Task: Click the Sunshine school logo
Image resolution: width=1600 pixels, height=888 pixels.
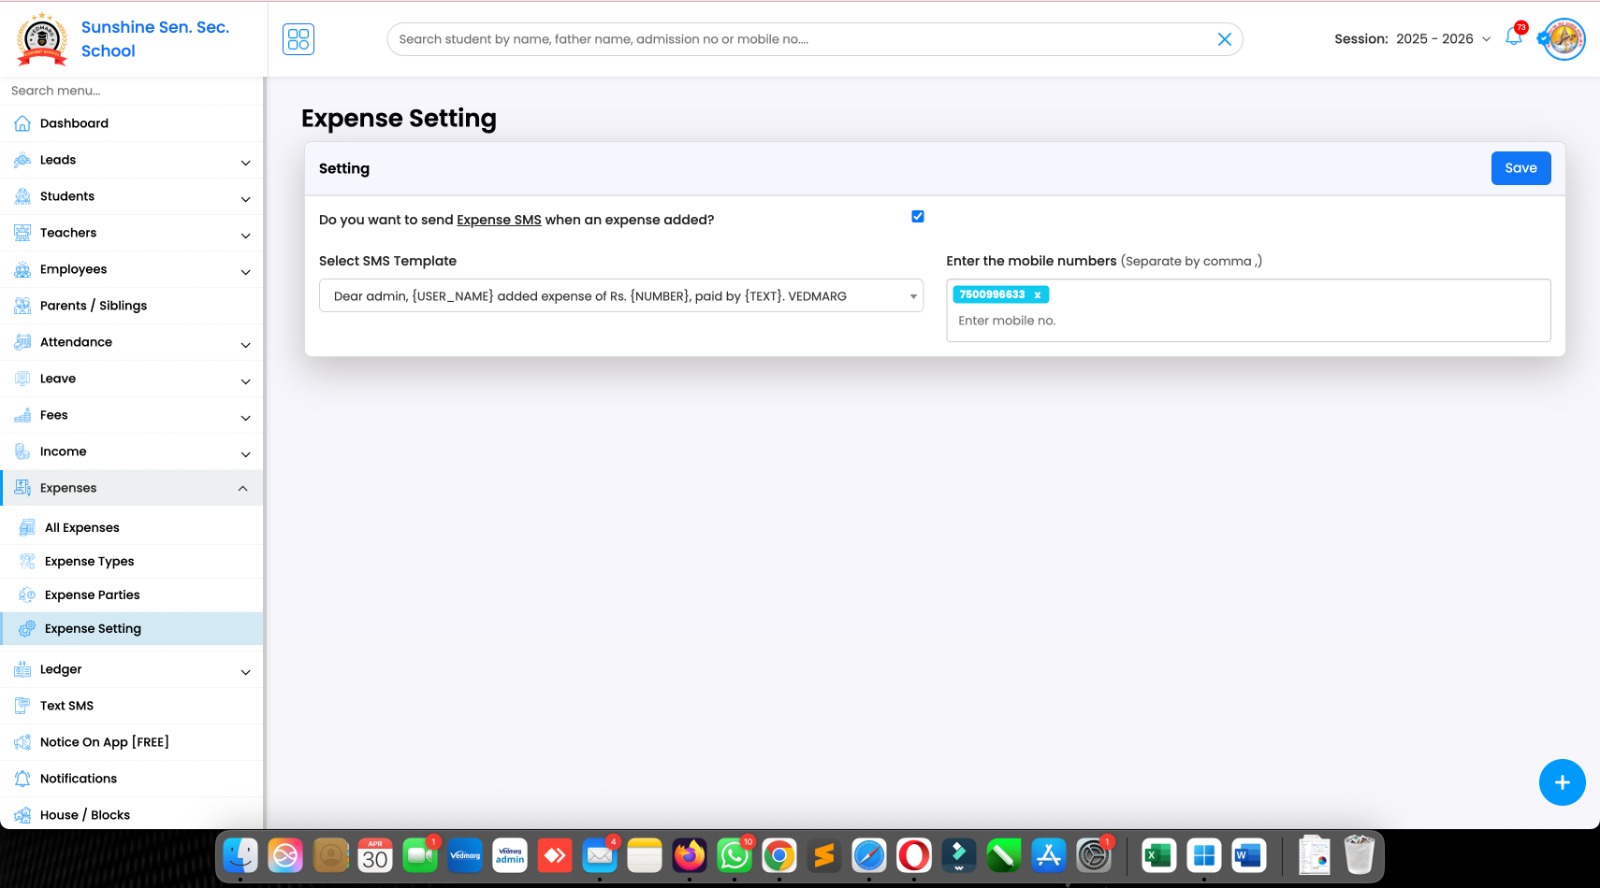Action: tap(42, 39)
